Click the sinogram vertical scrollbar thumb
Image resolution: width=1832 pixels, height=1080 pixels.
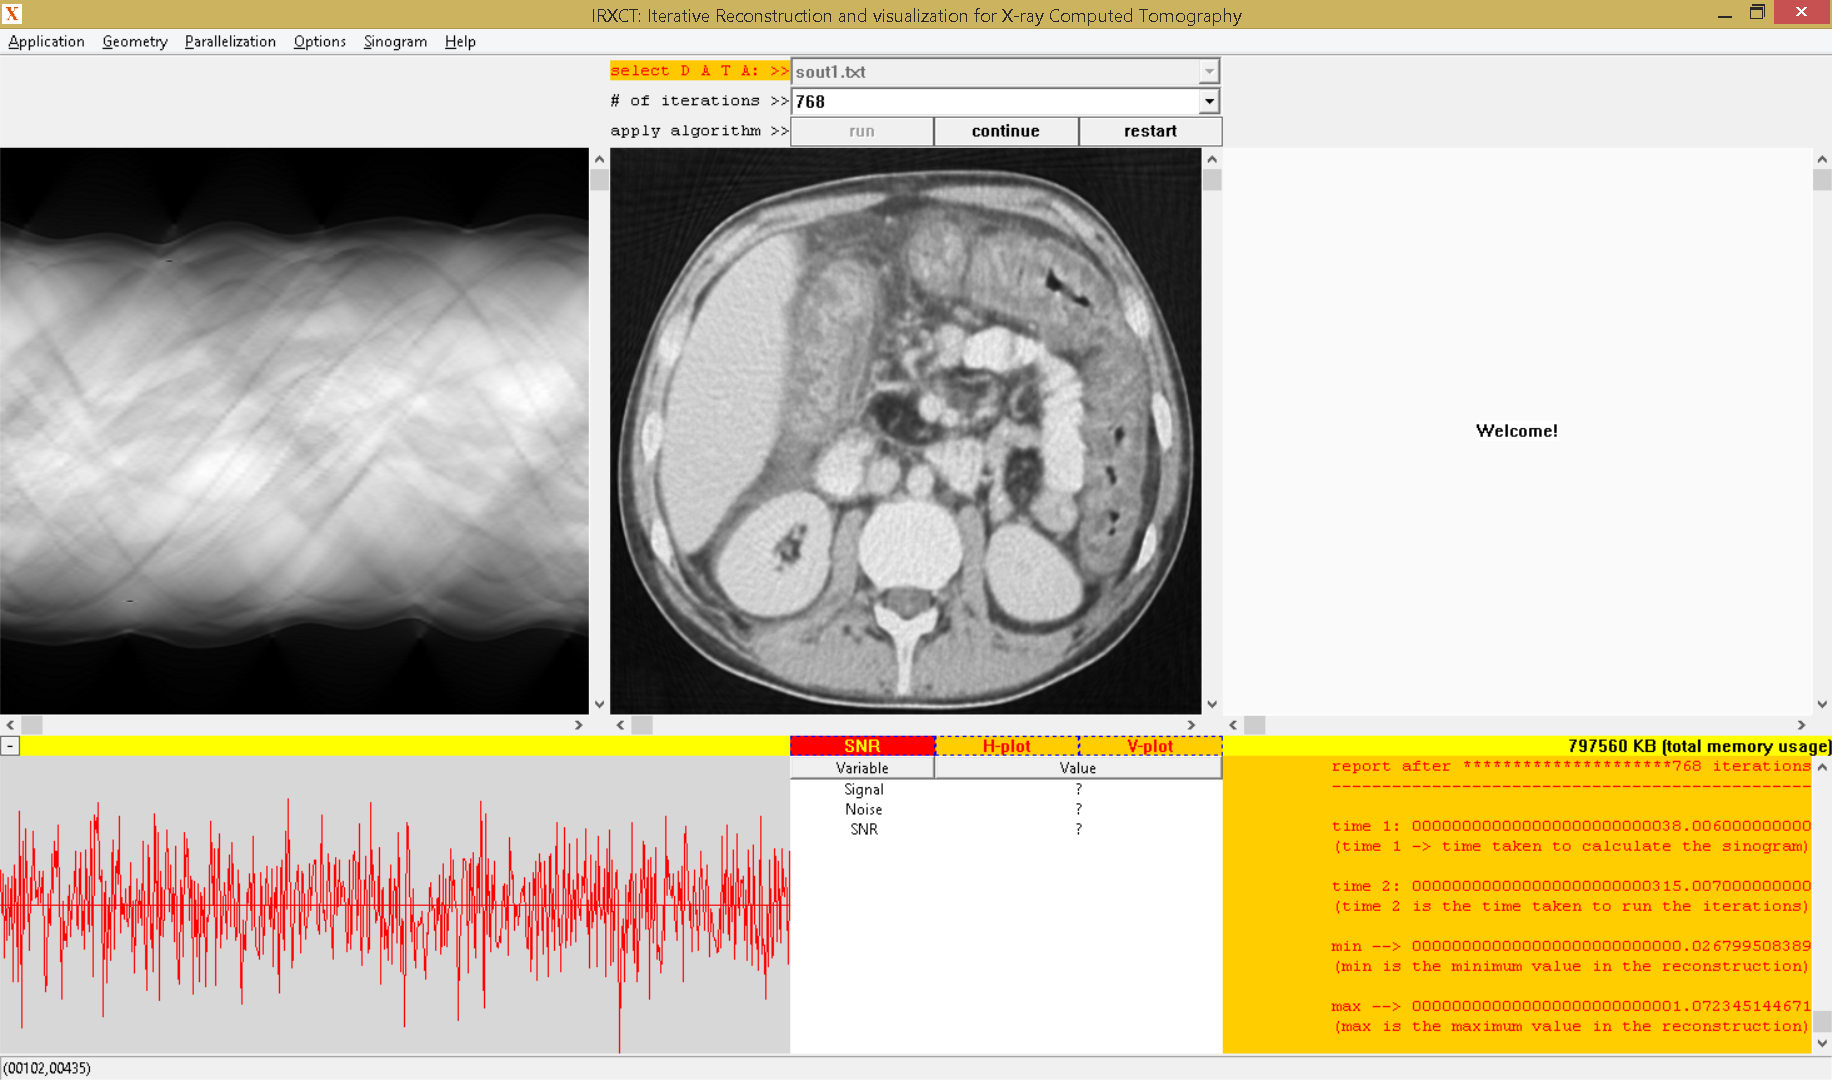pos(599,180)
